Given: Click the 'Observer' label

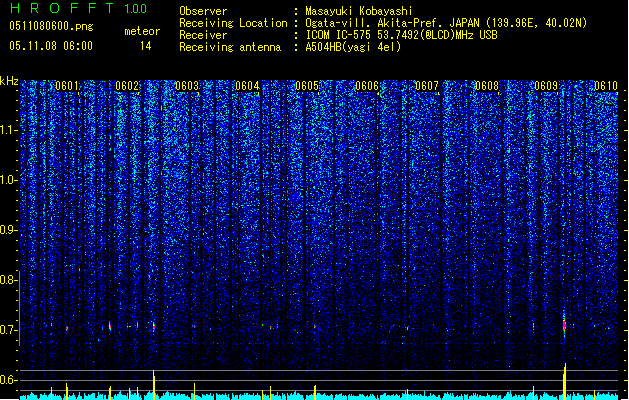Looking at the screenshot, I should click(x=203, y=11).
